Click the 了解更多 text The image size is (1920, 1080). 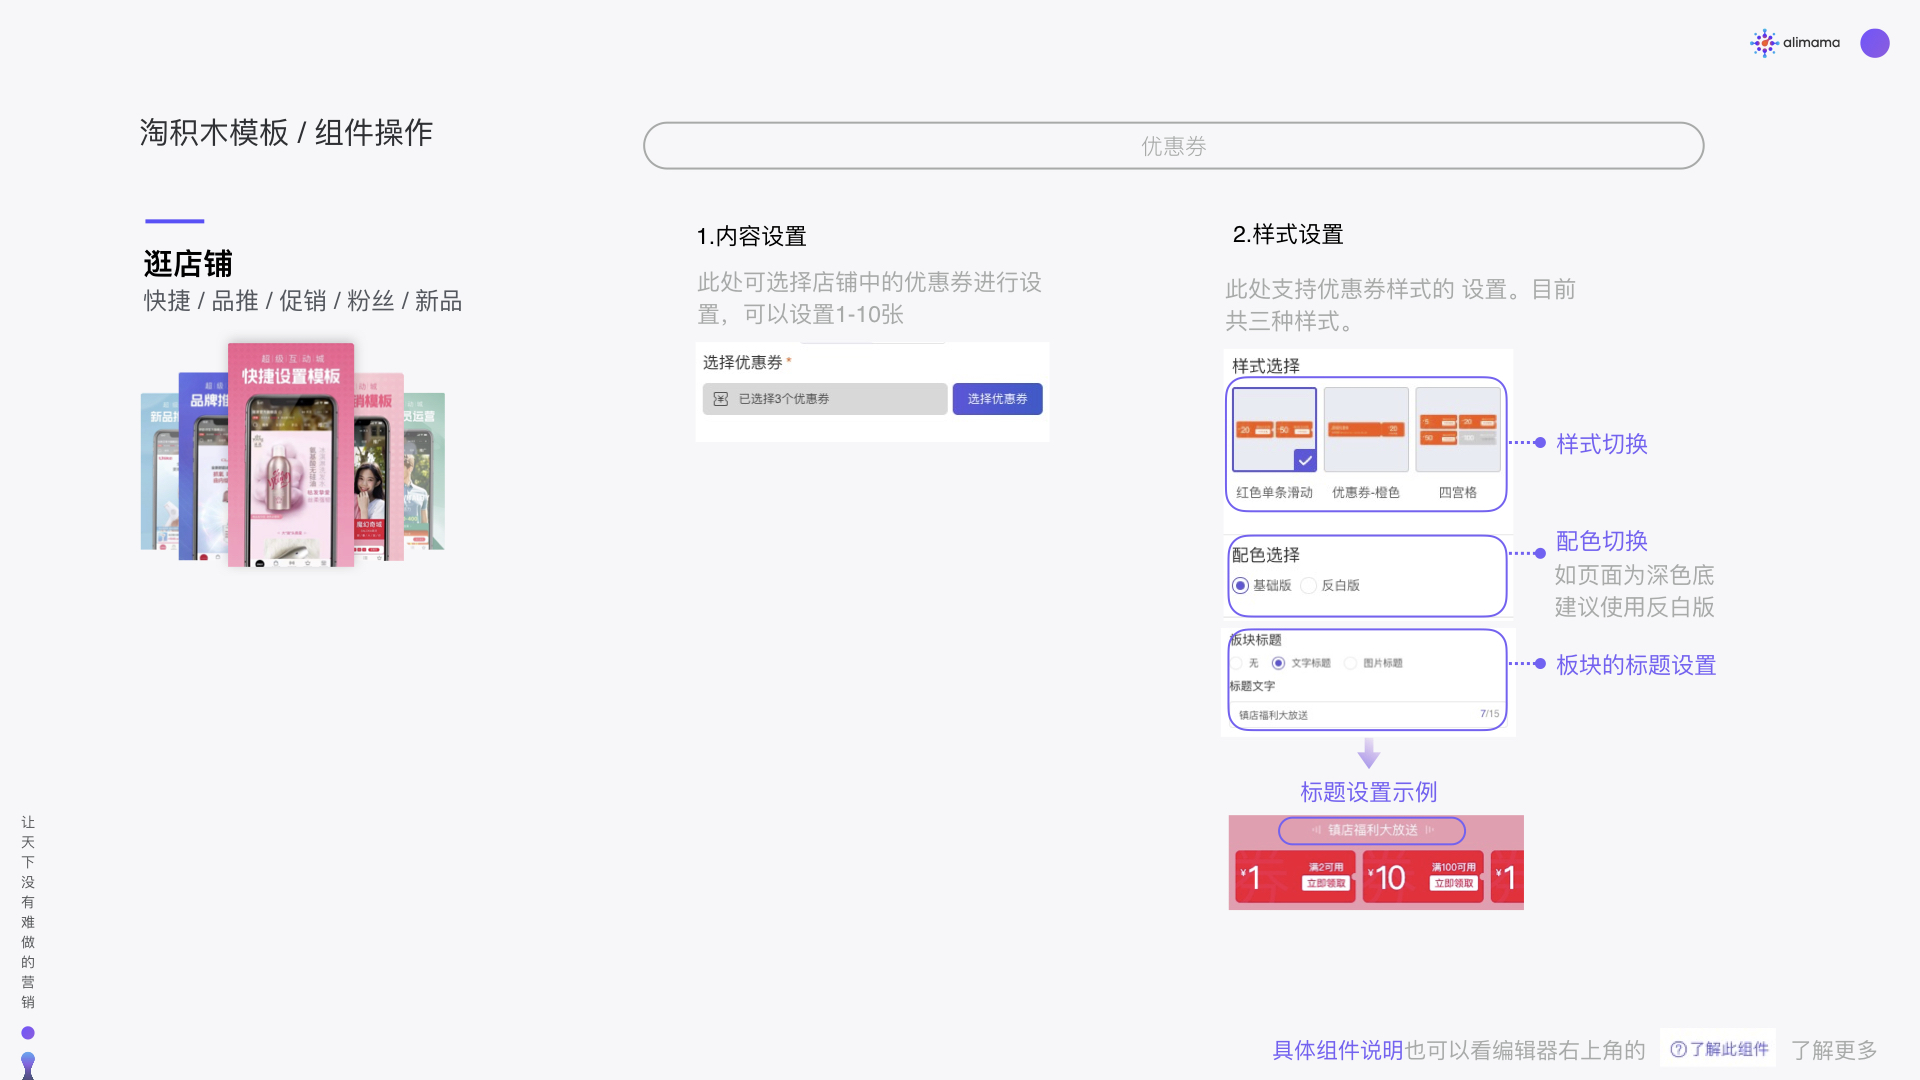click(1834, 1050)
